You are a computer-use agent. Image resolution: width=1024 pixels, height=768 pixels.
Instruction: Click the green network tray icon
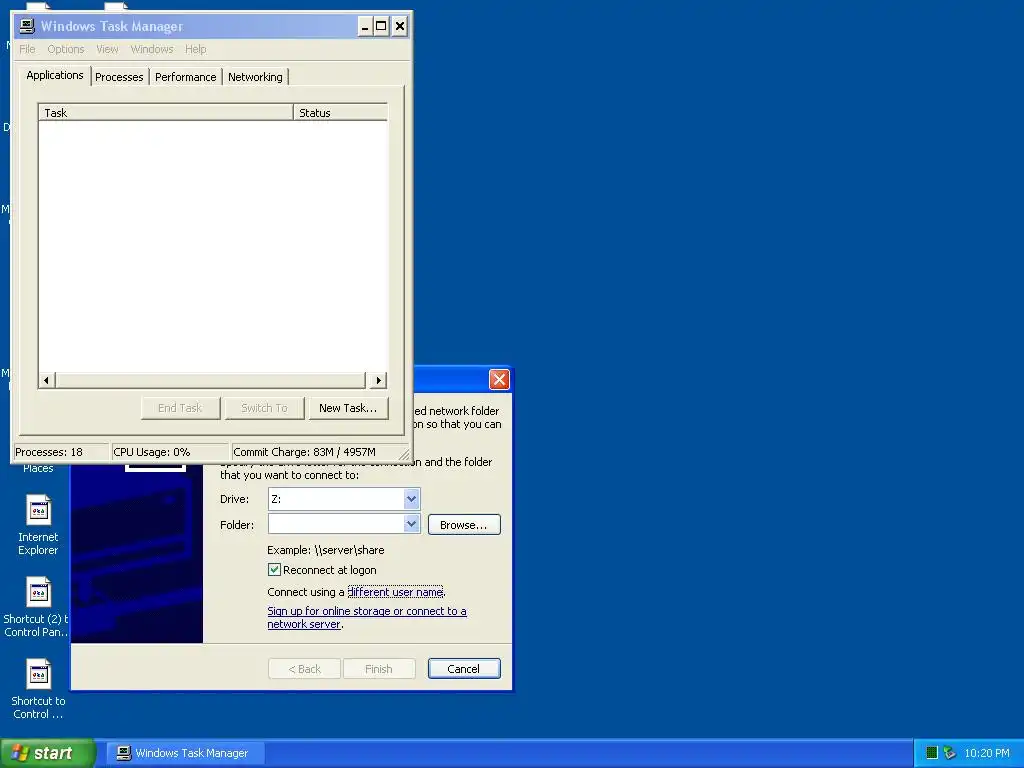click(932, 753)
